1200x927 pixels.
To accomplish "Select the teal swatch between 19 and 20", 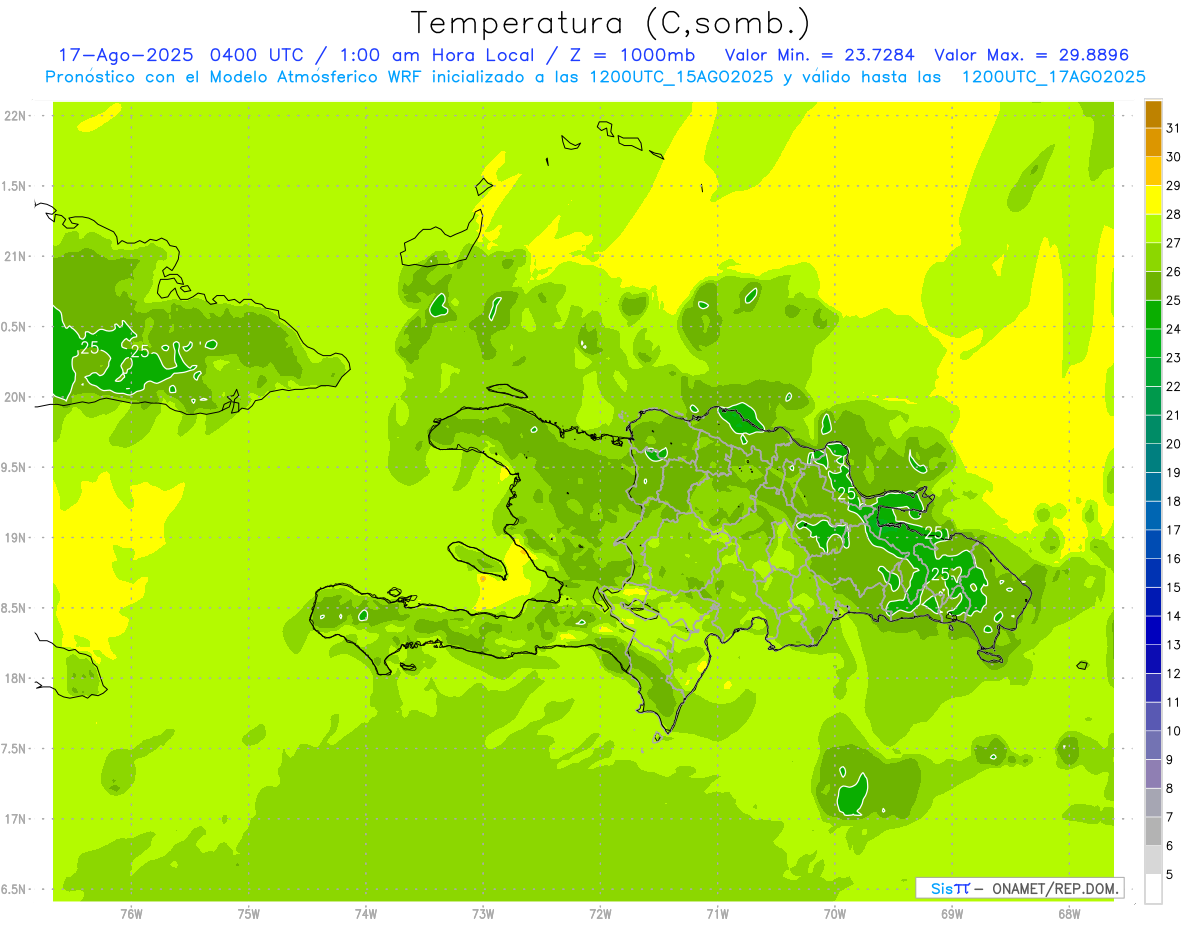I will (1153, 459).
